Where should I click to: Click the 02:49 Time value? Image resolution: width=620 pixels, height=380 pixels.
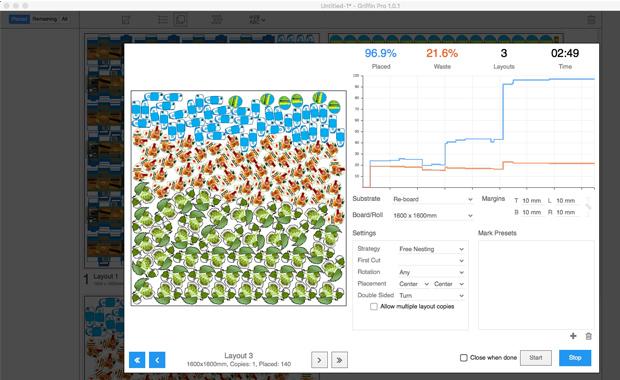pyautogui.click(x=565, y=53)
